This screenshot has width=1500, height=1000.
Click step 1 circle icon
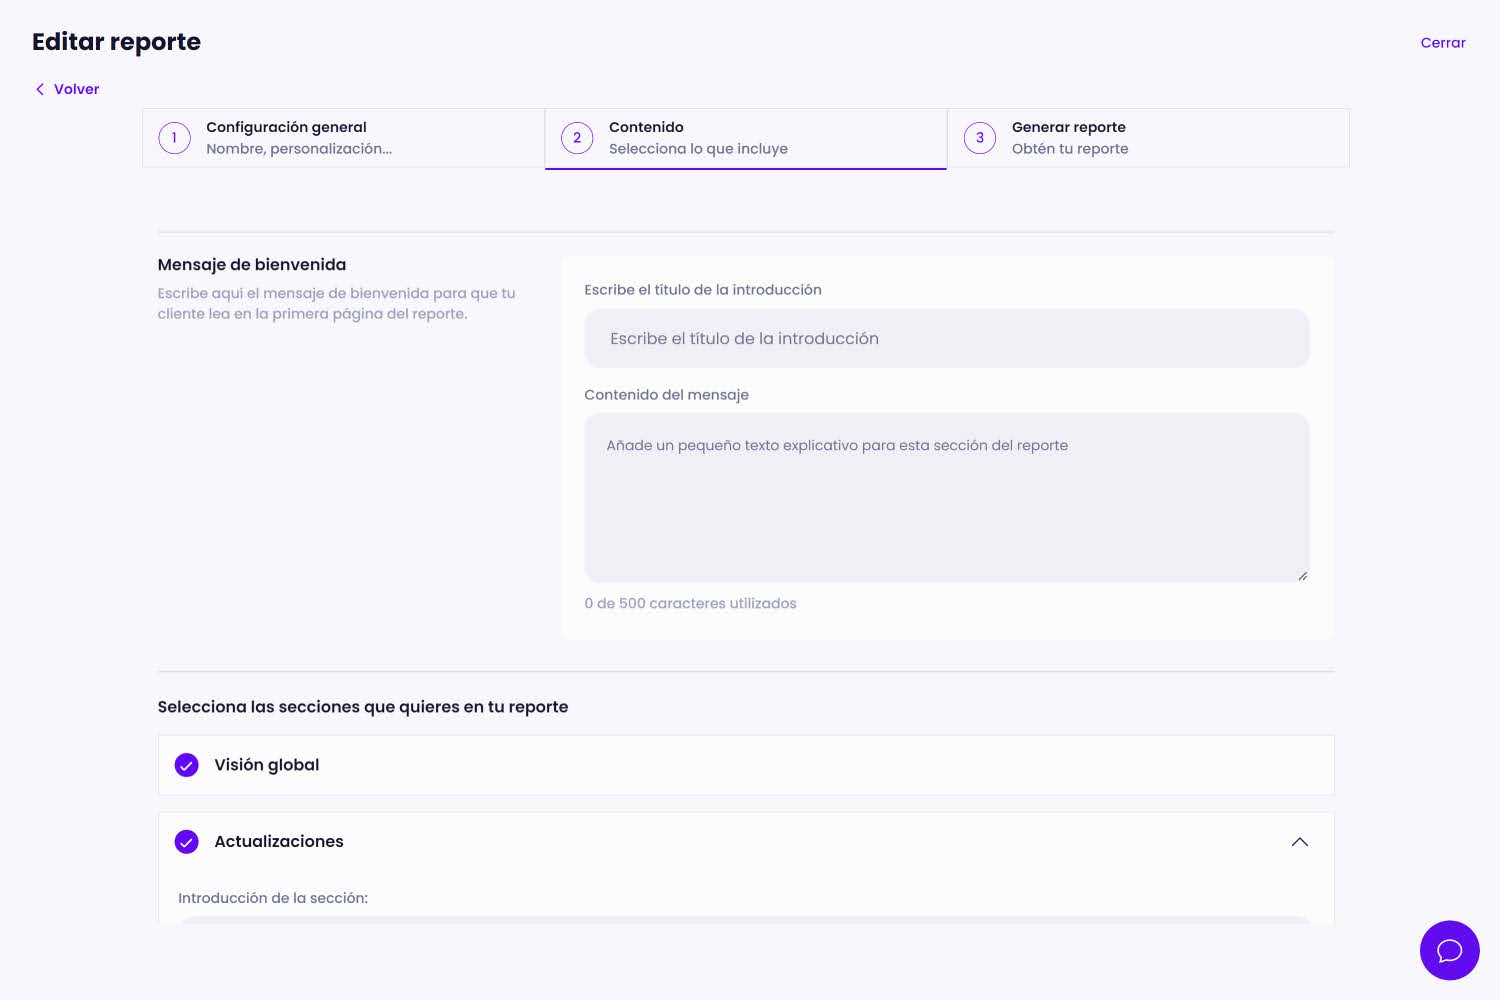pos(174,138)
